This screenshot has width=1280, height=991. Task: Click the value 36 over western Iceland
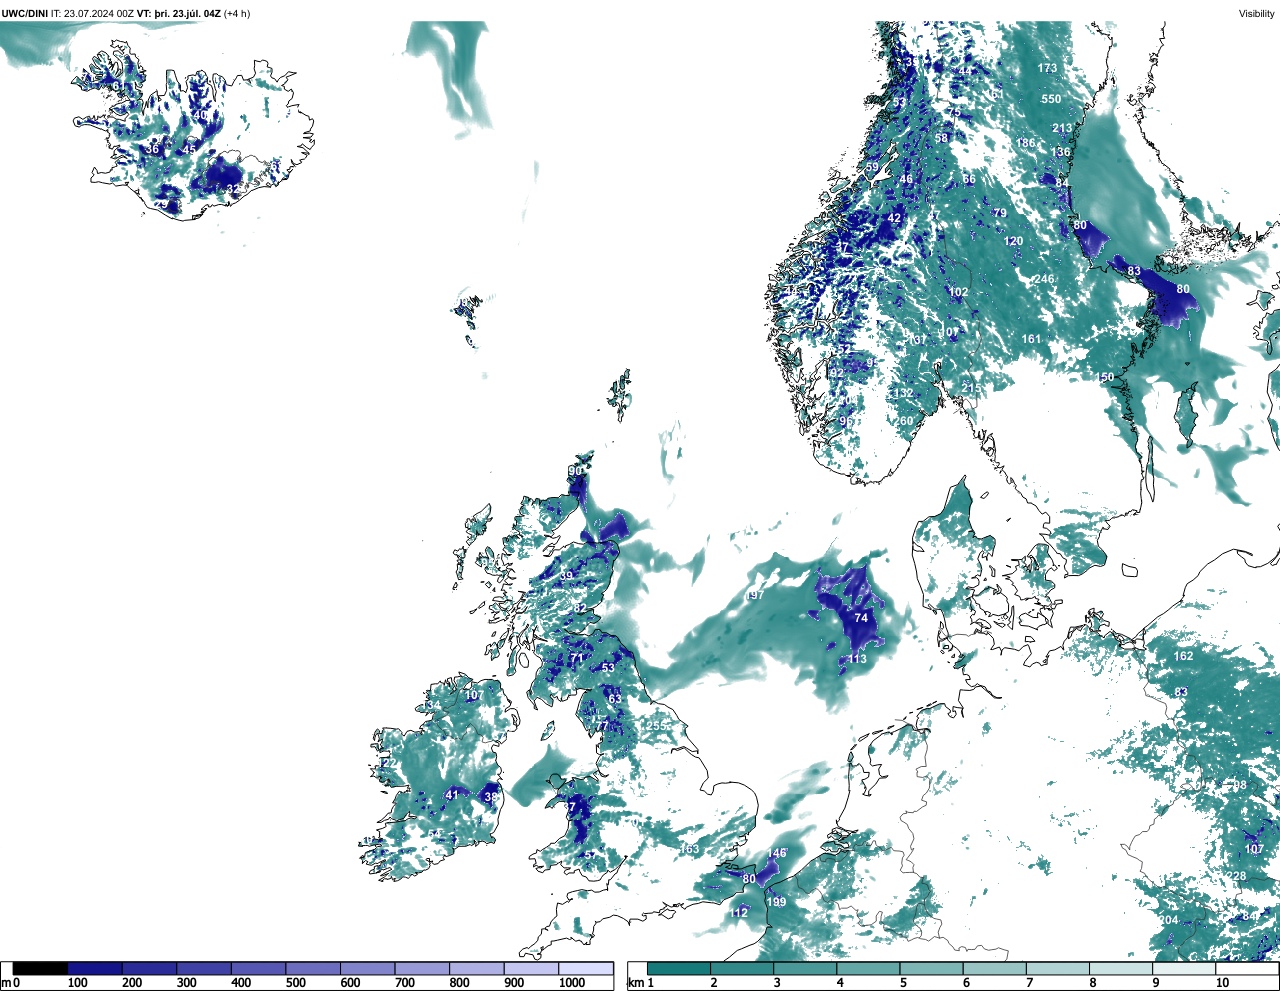[152, 149]
